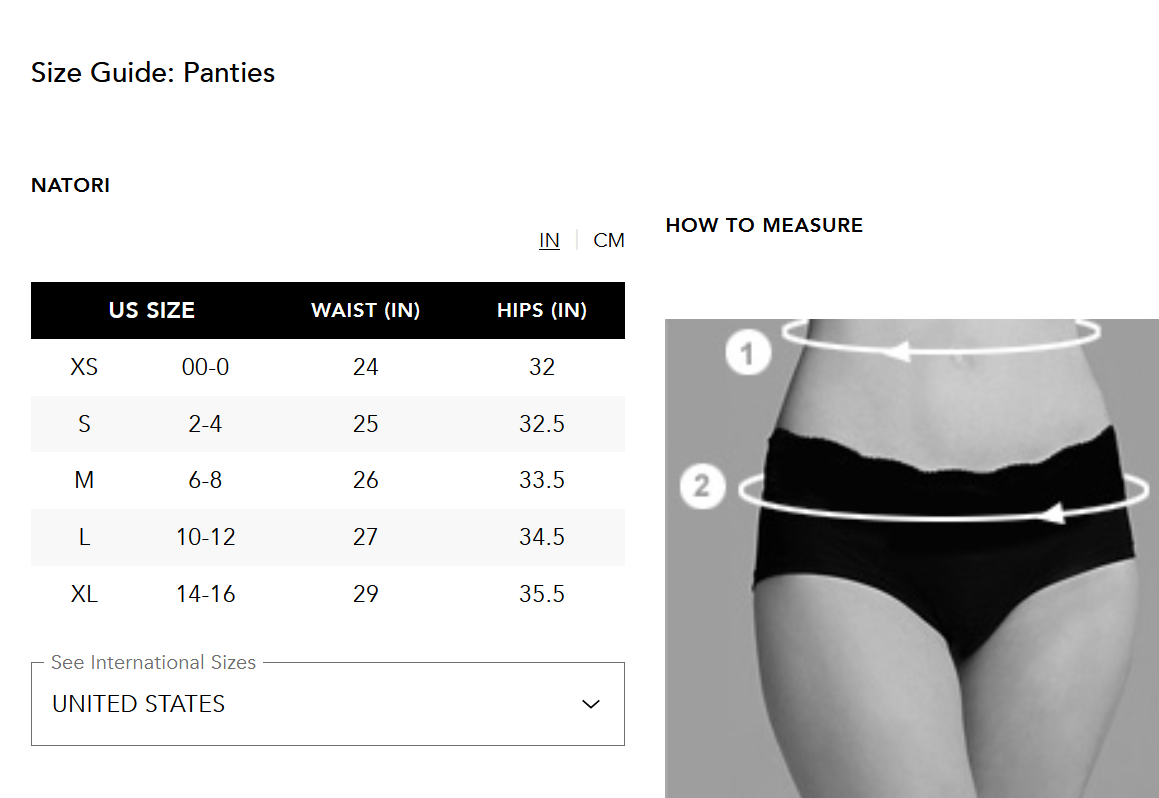Select the XS size label
Image resolution: width=1159 pixels, height=798 pixels.
pos(84,368)
